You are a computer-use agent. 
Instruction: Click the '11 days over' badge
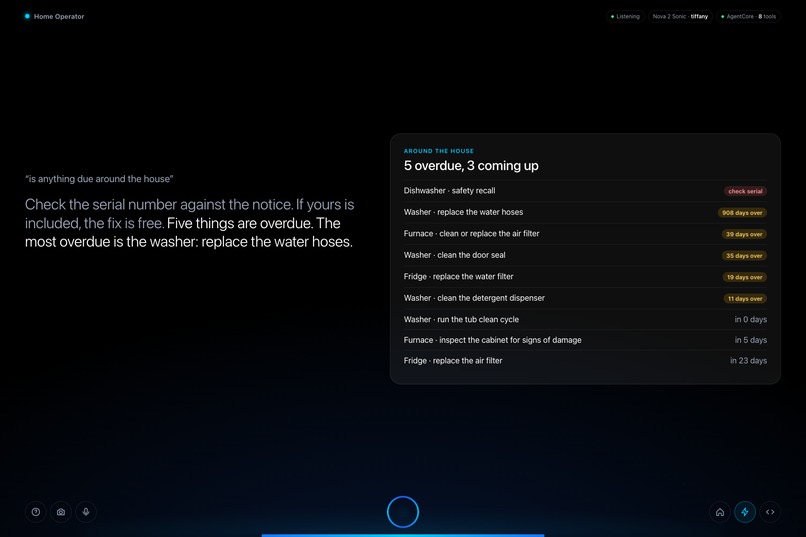[745, 299]
